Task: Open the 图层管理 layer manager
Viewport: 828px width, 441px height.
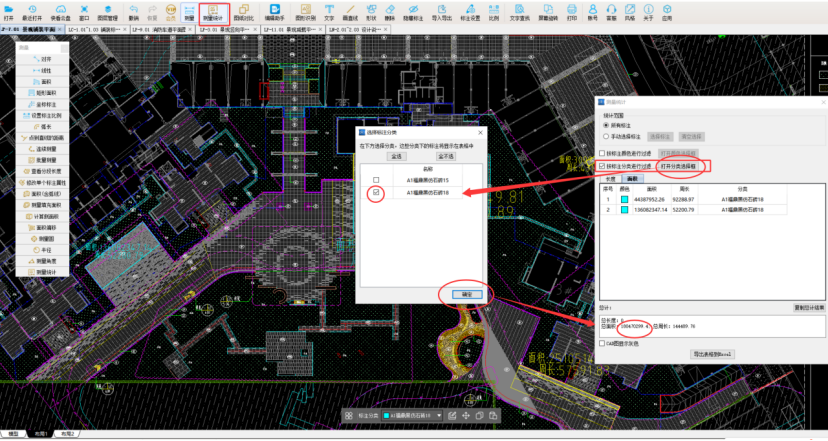Action: (x=107, y=11)
